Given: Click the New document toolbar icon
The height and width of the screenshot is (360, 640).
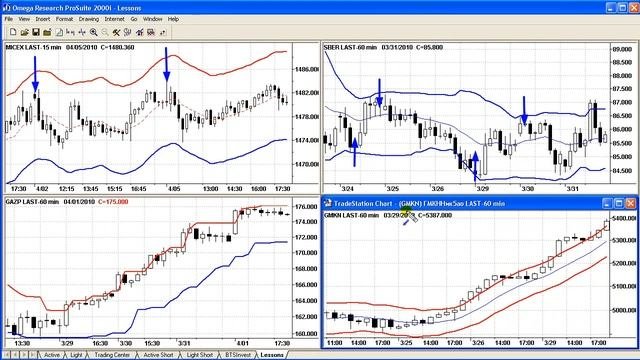Looking at the screenshot, I should pos(13,32).
